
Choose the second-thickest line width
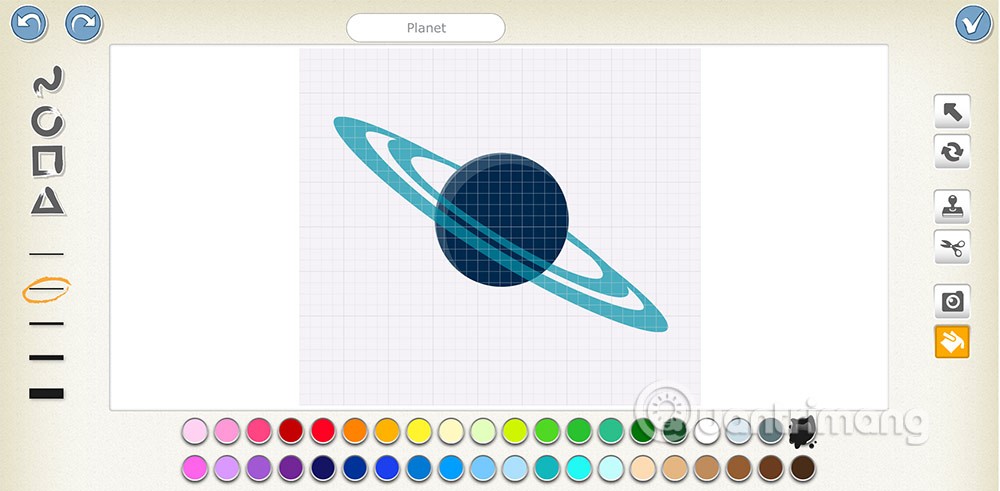point(47,357)
